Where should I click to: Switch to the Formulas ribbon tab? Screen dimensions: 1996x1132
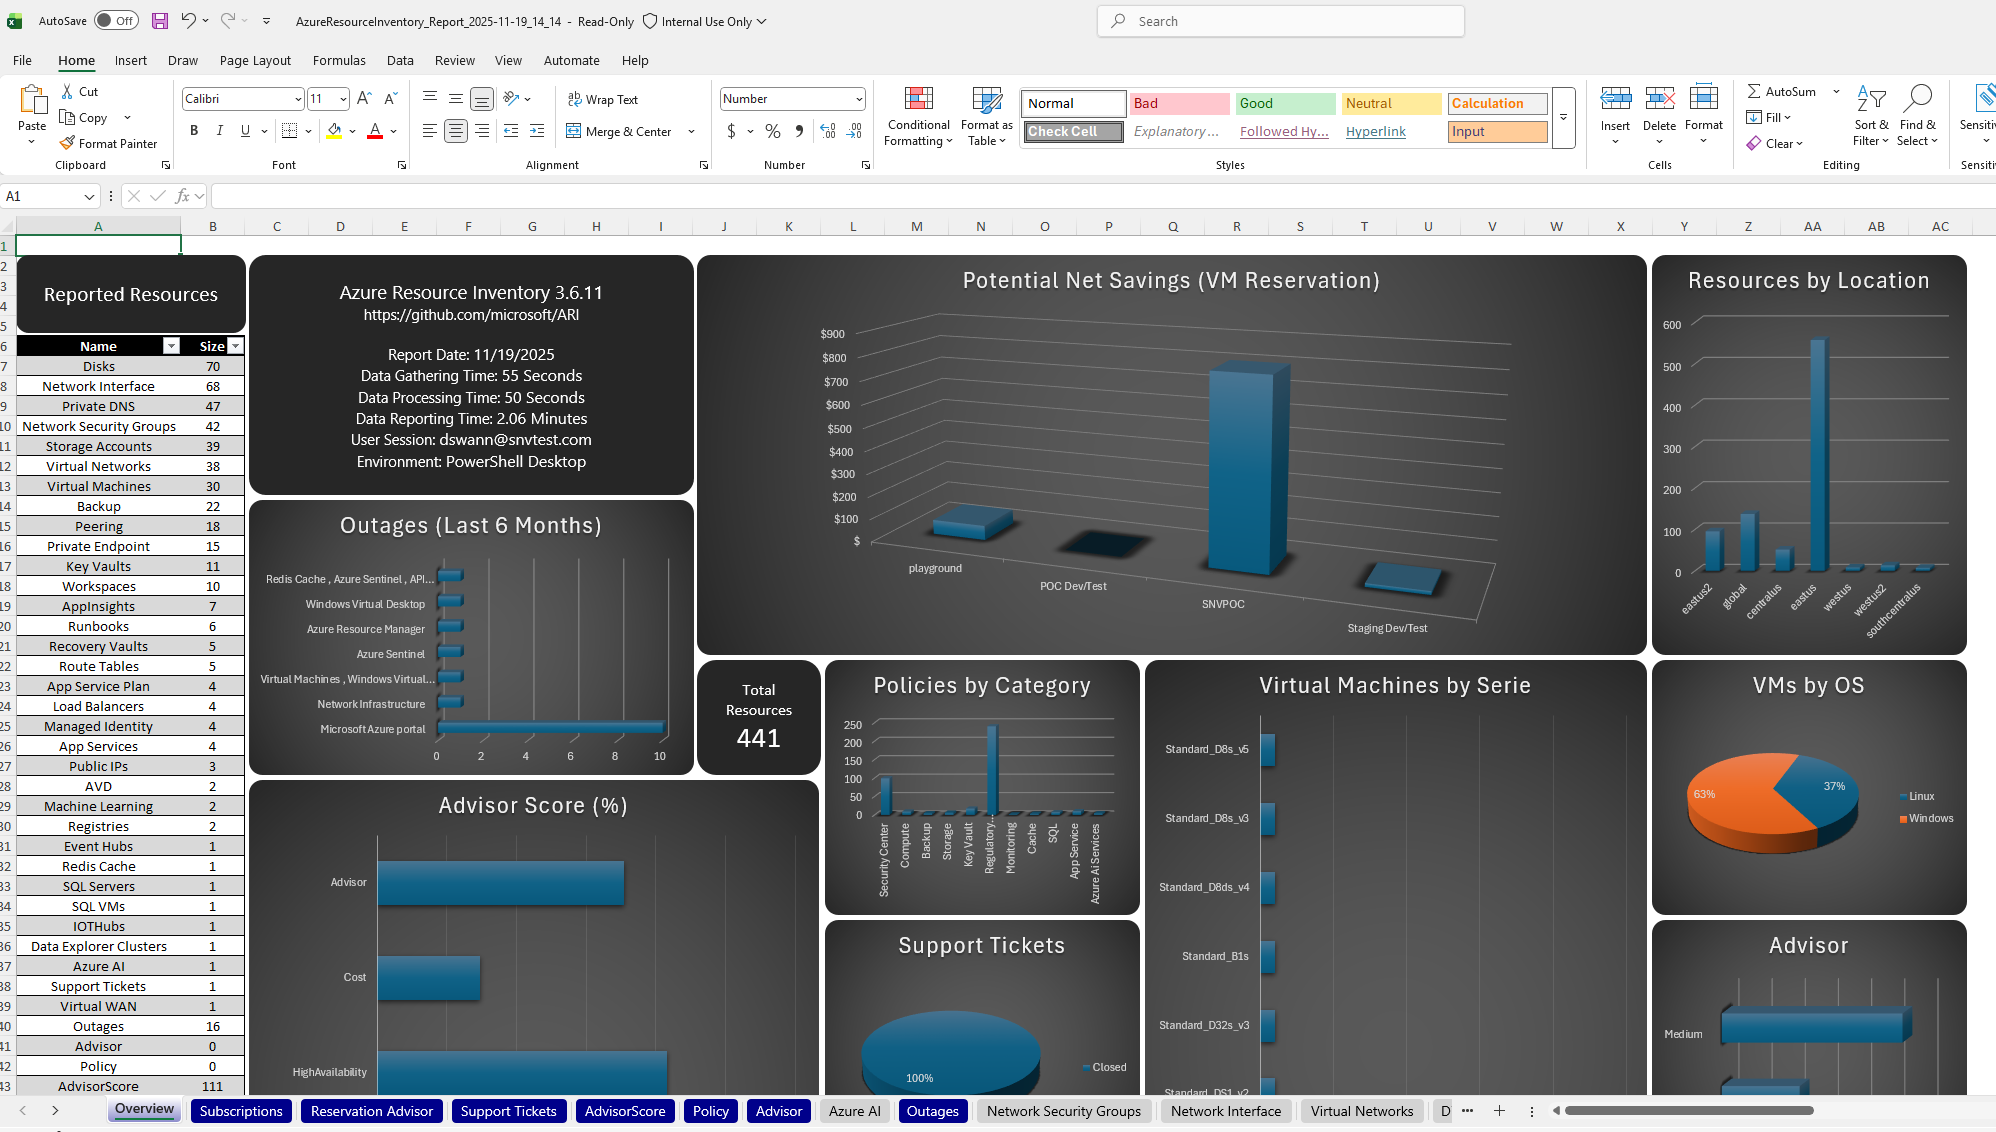coord(339,60)
